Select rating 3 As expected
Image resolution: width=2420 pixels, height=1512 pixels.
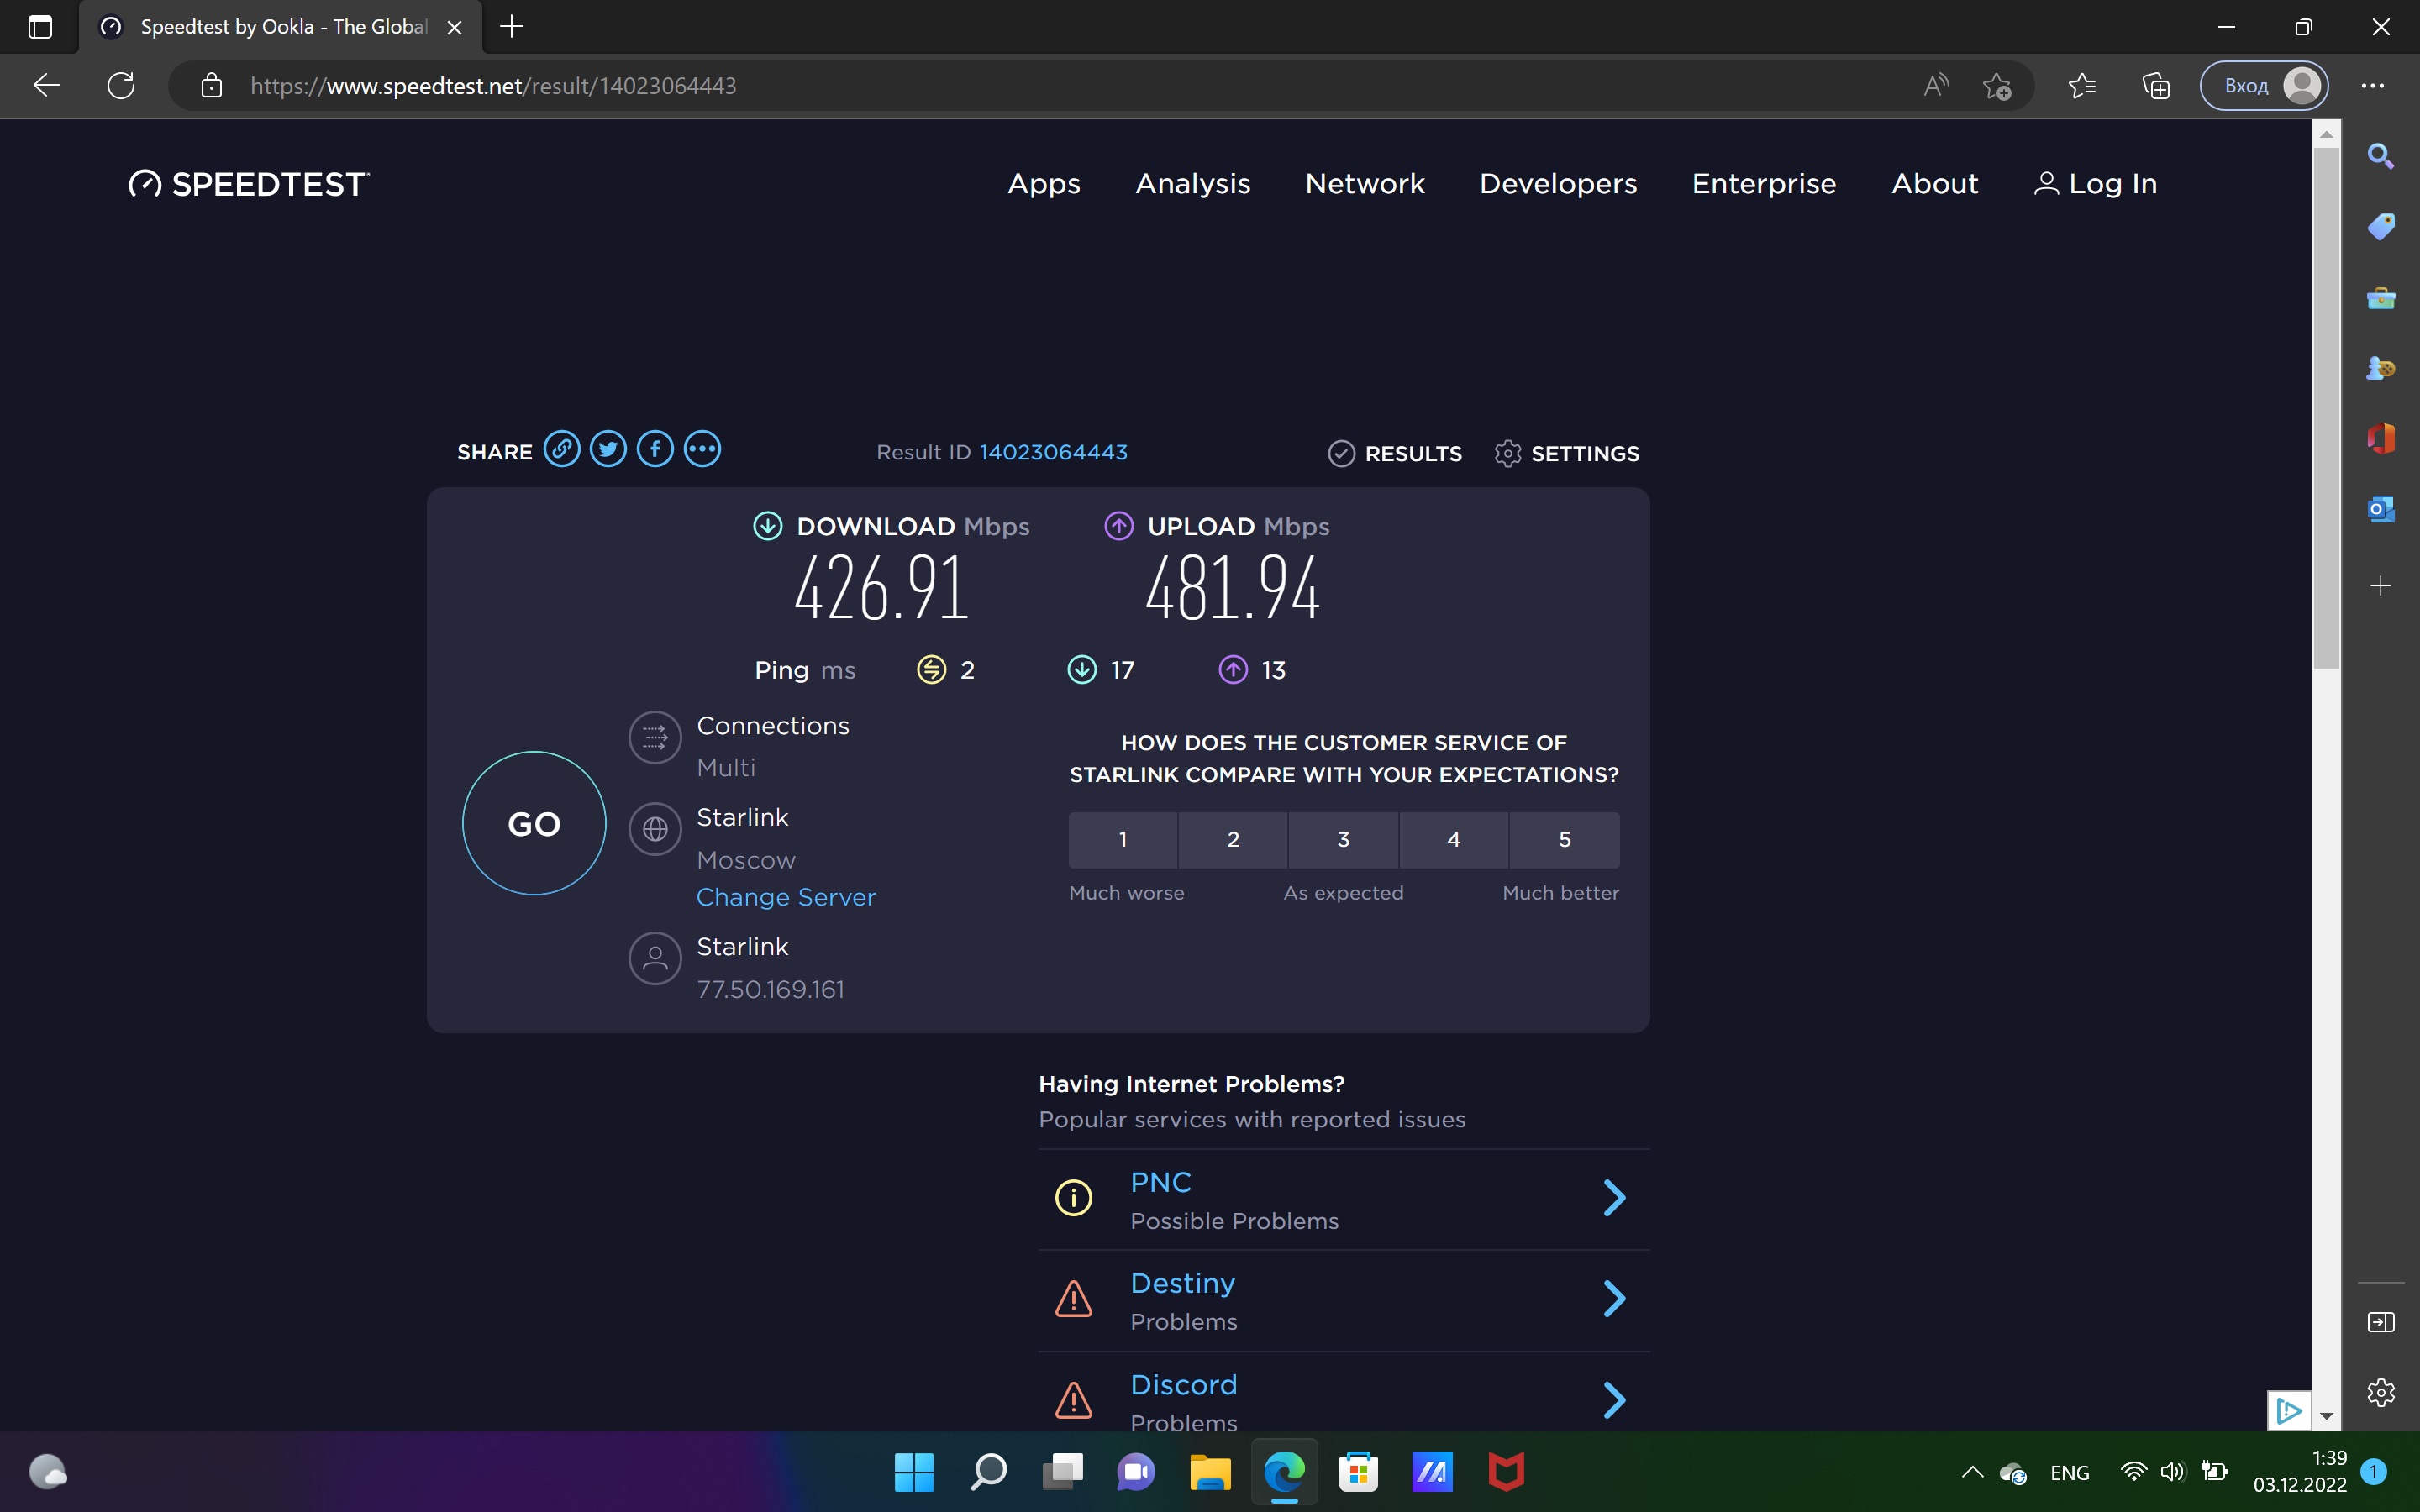(x=1343, y=839)
